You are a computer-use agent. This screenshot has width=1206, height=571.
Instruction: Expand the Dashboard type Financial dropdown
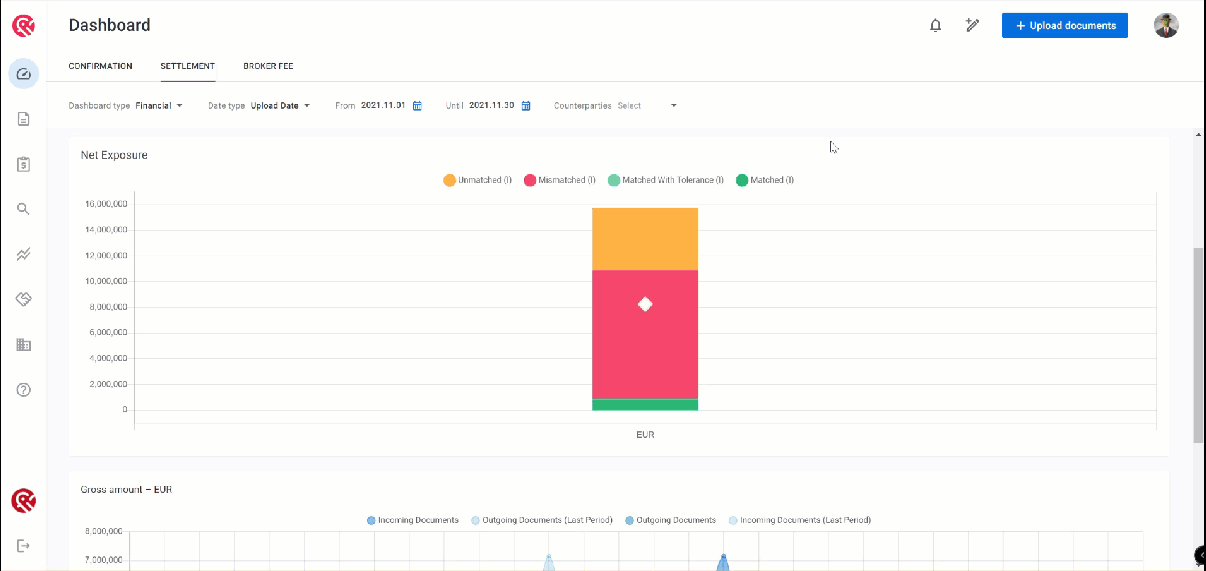159,105
